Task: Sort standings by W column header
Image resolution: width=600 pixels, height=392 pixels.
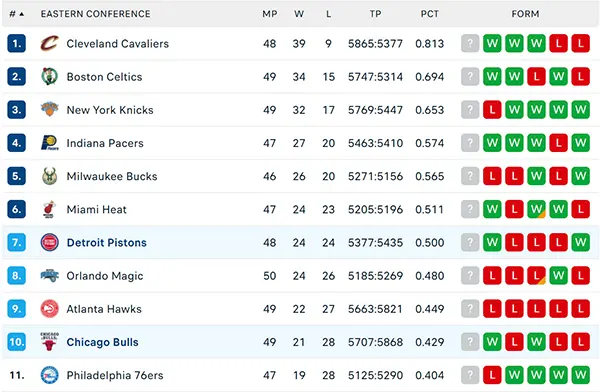Action: tap(299, 14)
